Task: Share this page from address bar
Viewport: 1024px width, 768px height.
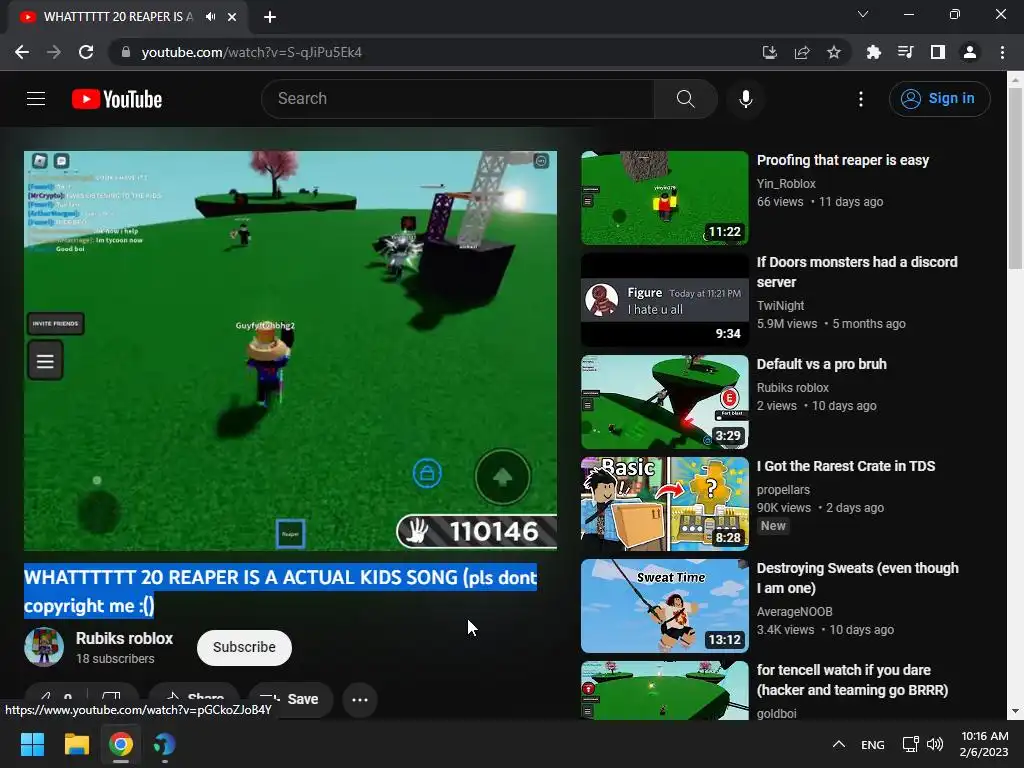Action: click(802, 52)
